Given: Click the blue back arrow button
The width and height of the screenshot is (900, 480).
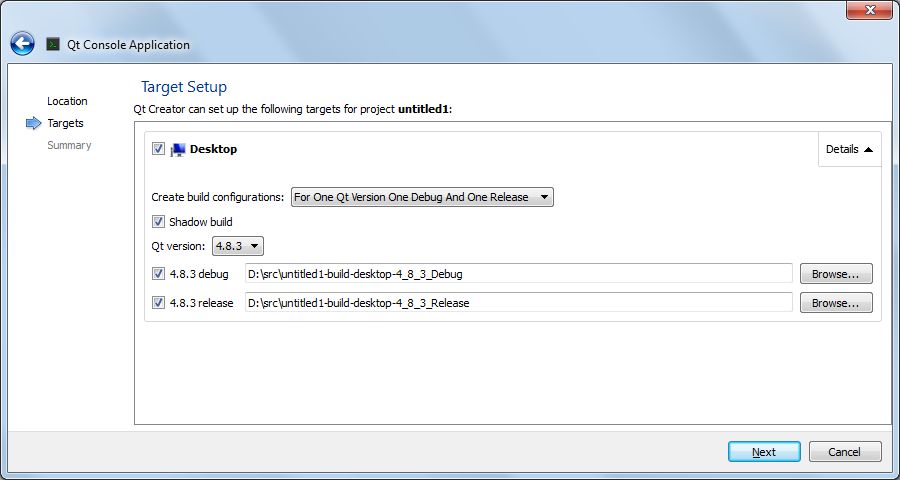Looking at the screenshot, I should coord(22,43).
